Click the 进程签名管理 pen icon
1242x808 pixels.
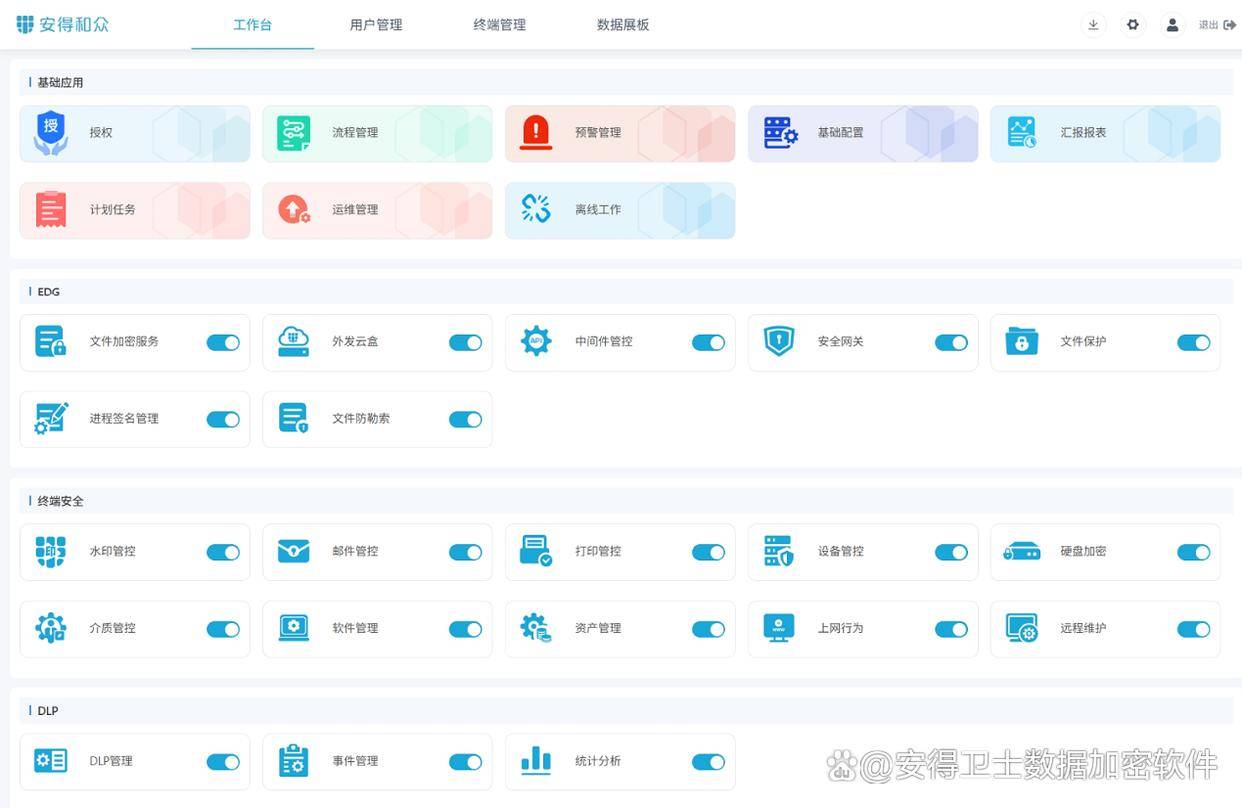click(x=51, y=419)
